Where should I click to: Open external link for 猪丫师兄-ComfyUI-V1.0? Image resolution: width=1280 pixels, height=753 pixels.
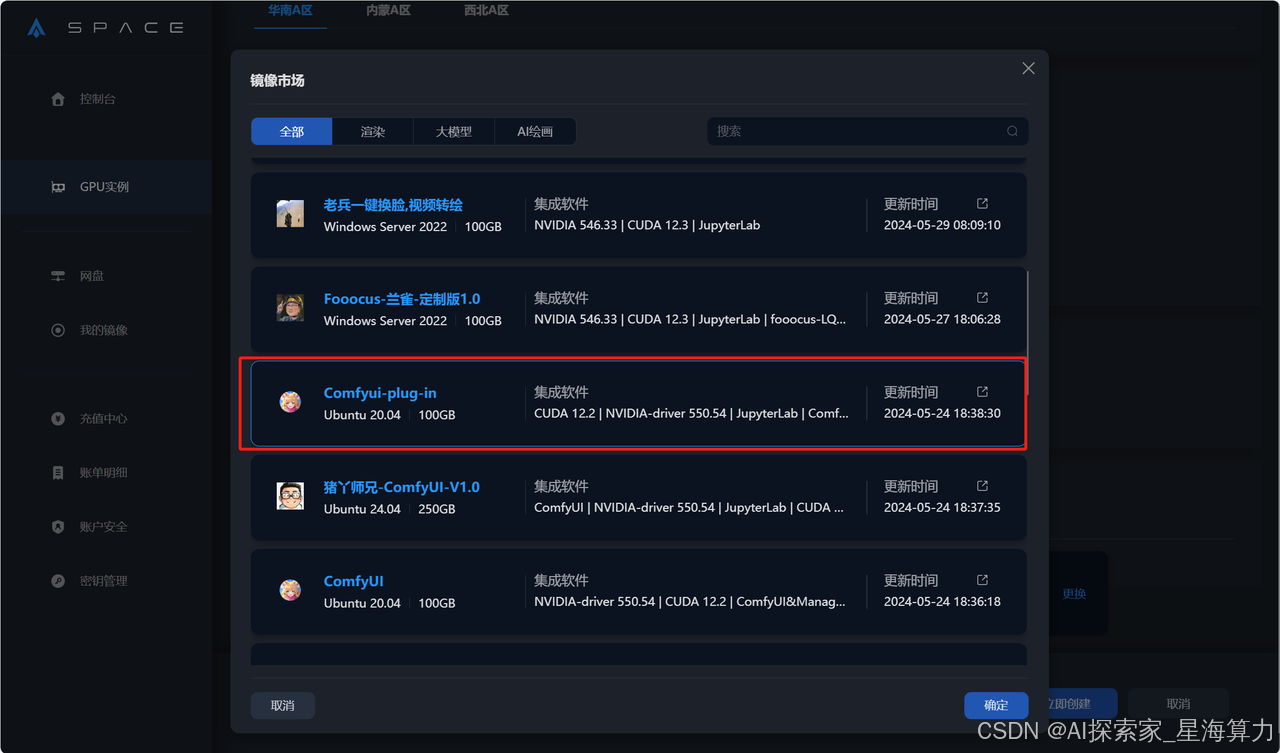pyautogui.click(x=982, y=486)
